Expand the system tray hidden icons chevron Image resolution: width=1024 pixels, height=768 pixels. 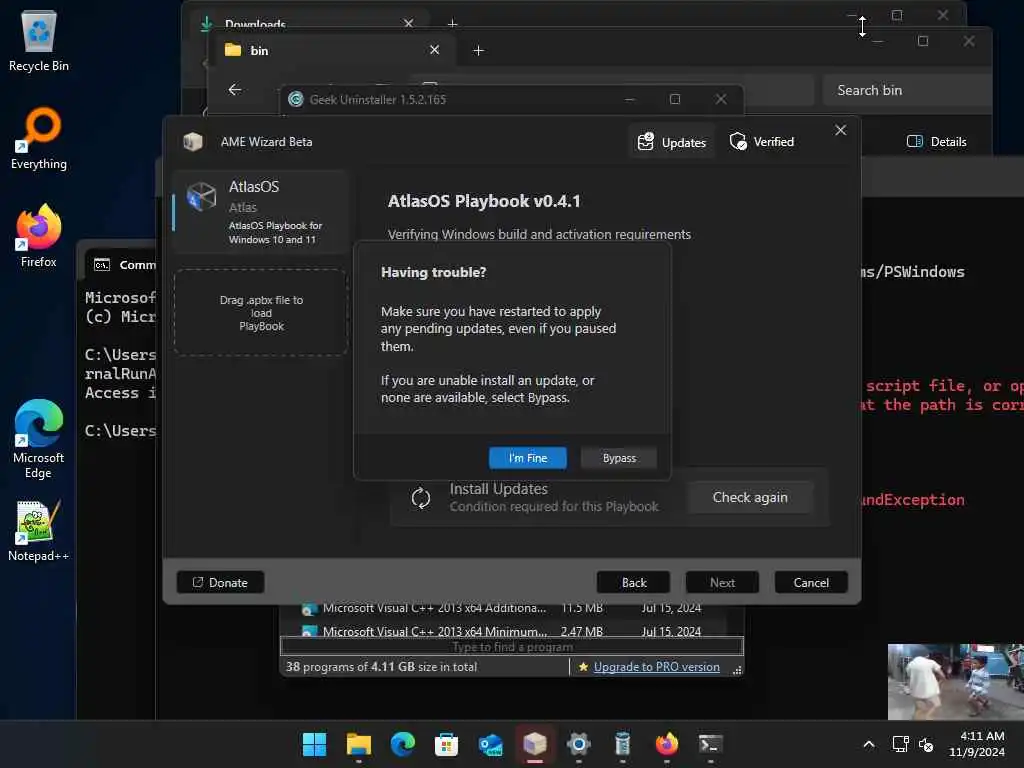[x=869, y=744]
